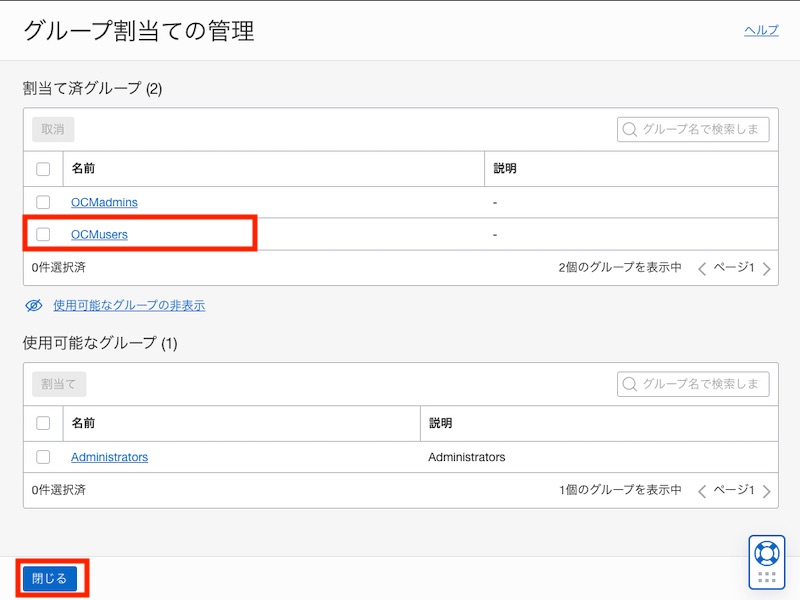The image size is (800, 600).
Task: Click next page arrow in available groups table
Action: [x=766, y=491]
